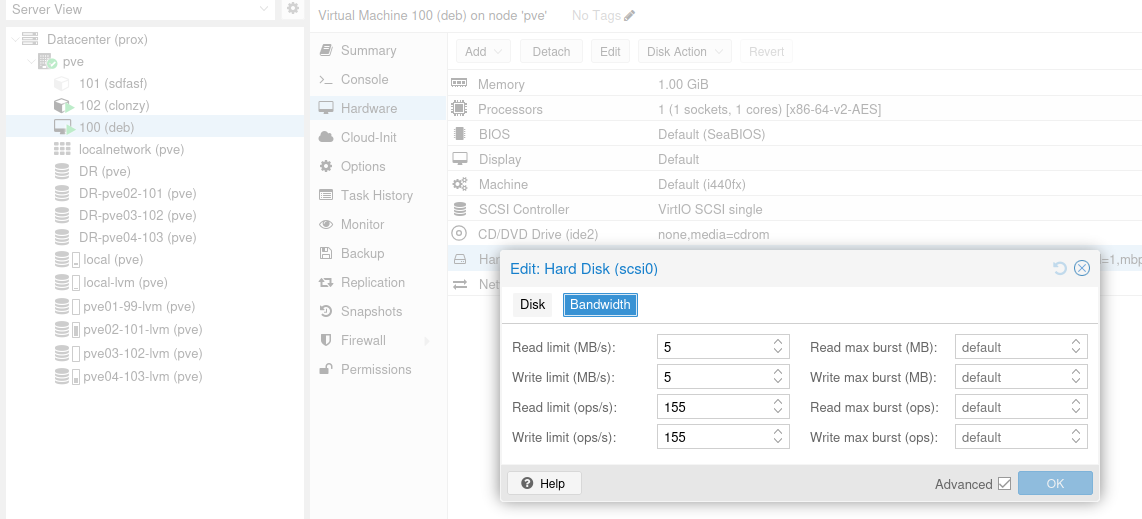Viewport: 1142px width, 519px height.
Task: Toggle the Advanced checkbox
Action: 1004,484
